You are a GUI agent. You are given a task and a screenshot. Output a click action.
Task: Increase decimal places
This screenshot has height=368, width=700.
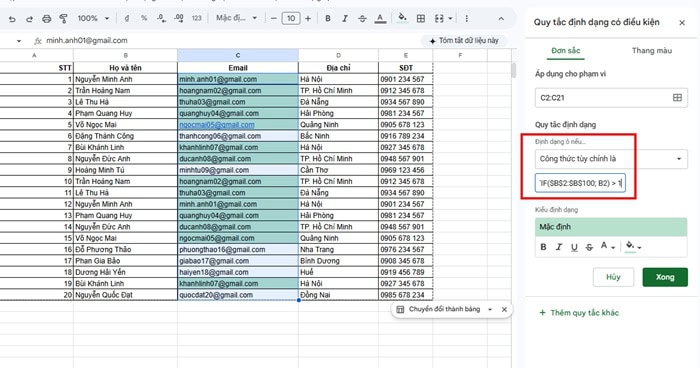click(x=179, y=18)
